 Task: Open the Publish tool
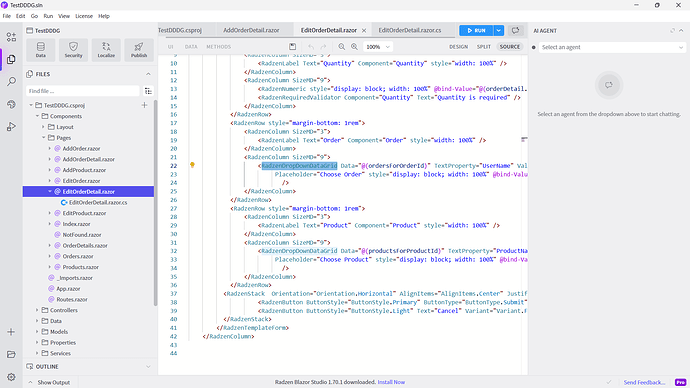tap(139, 50)
